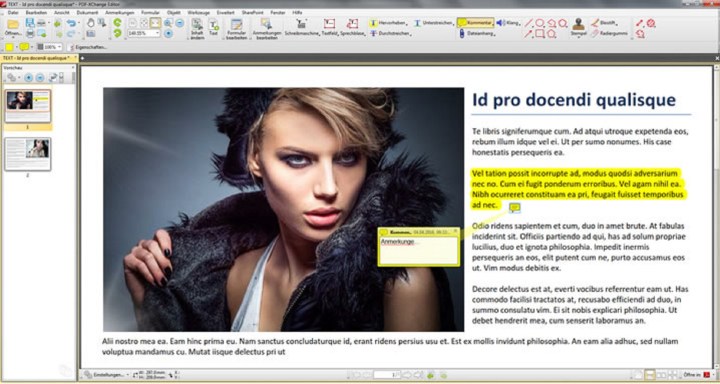This screenshot has width=720, height=384.
Task: Click the Eigenschaften button
Action: [87, 47]
